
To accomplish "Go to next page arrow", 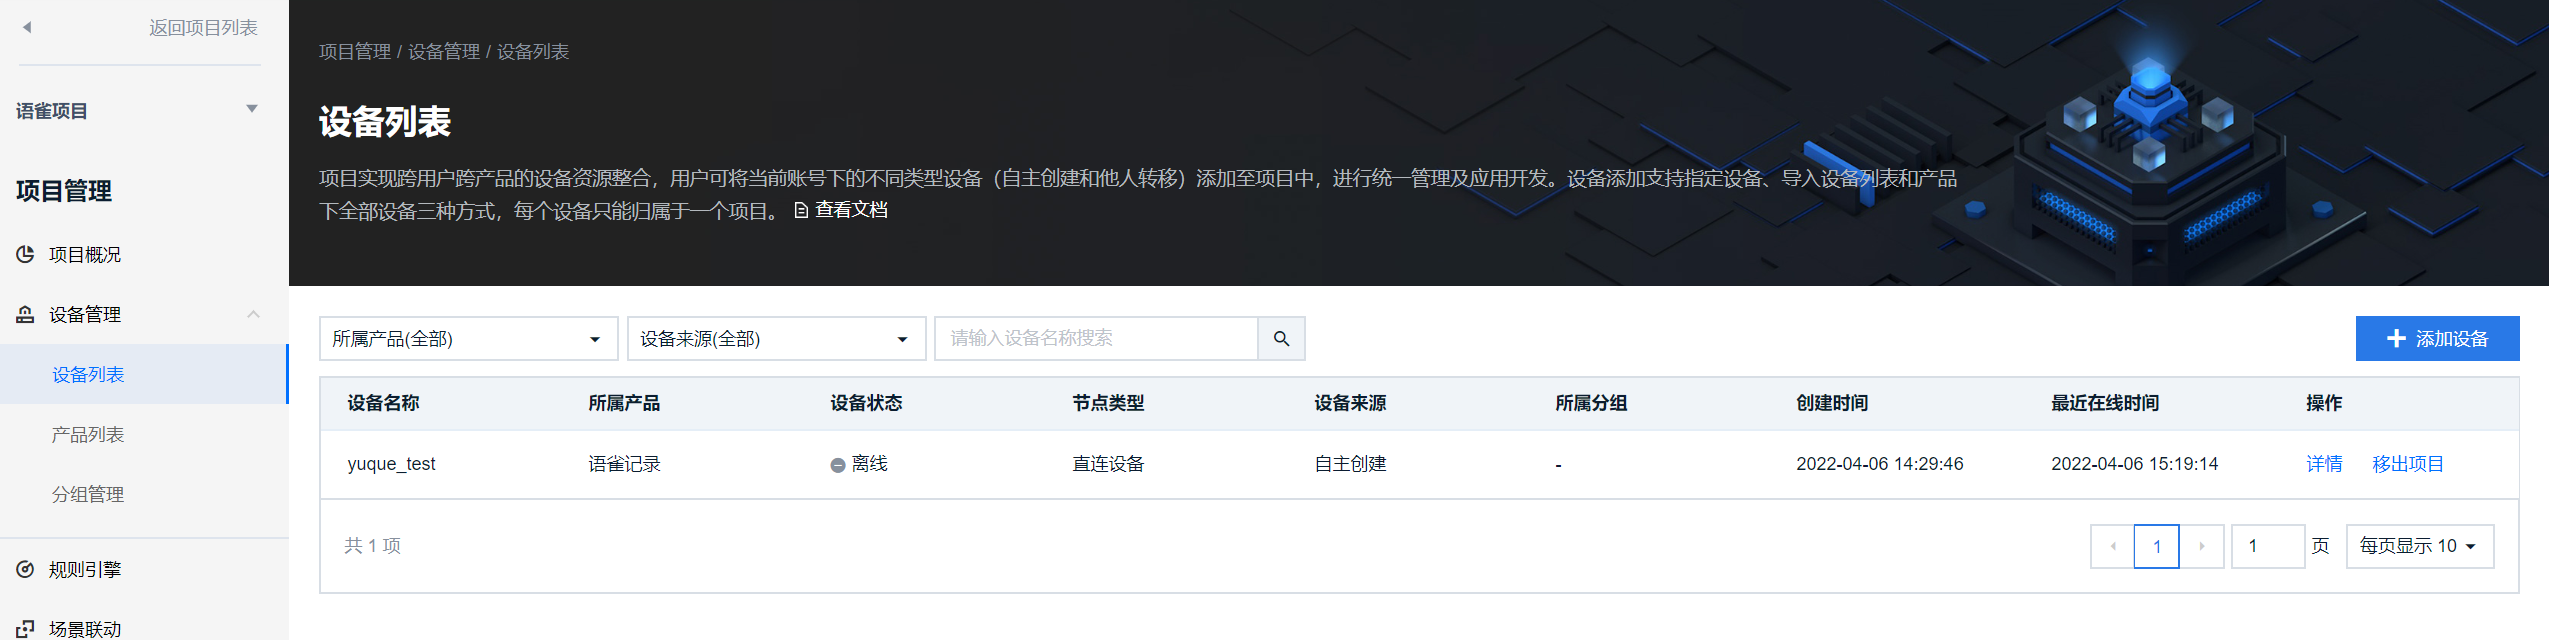I will pos(2202,546).
